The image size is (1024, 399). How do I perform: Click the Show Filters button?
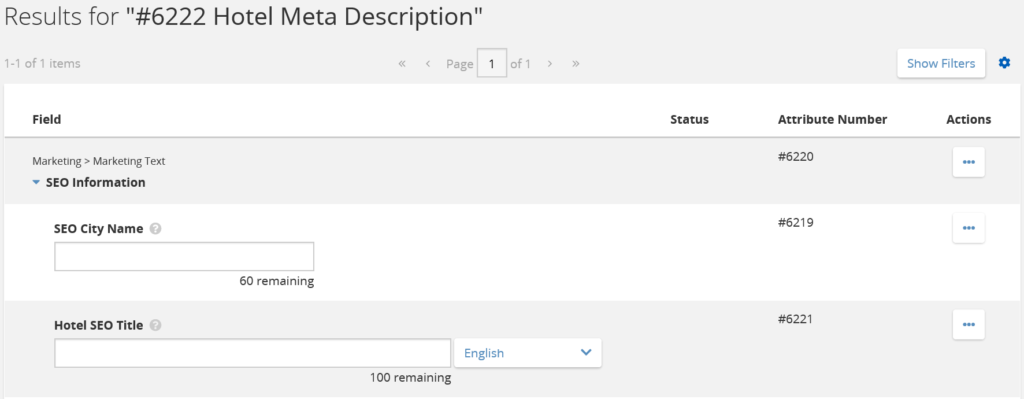941,63
